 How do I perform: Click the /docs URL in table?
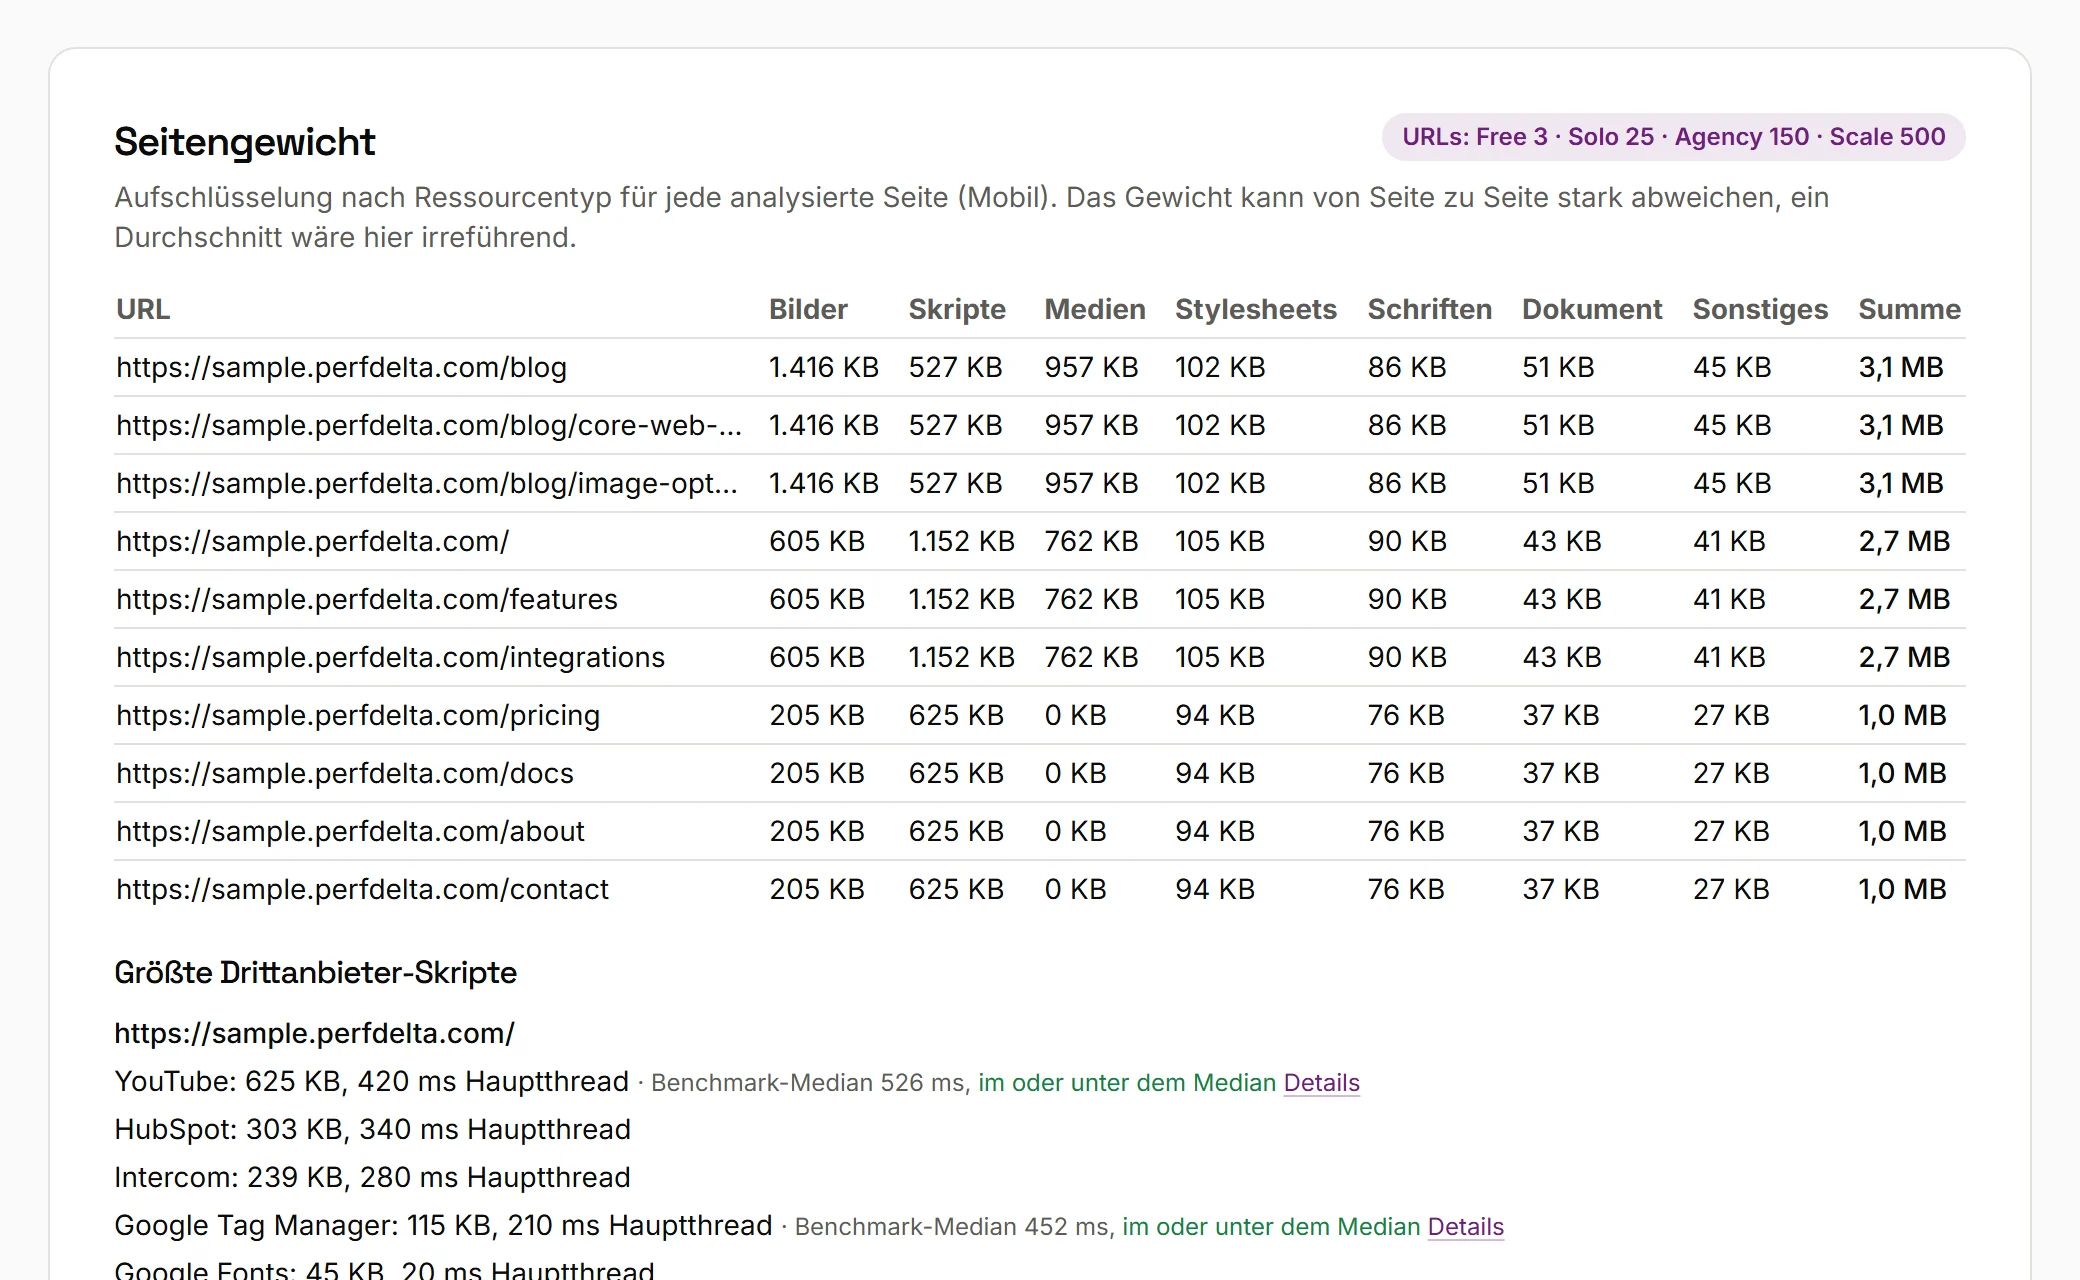click(x=345, y=773)
